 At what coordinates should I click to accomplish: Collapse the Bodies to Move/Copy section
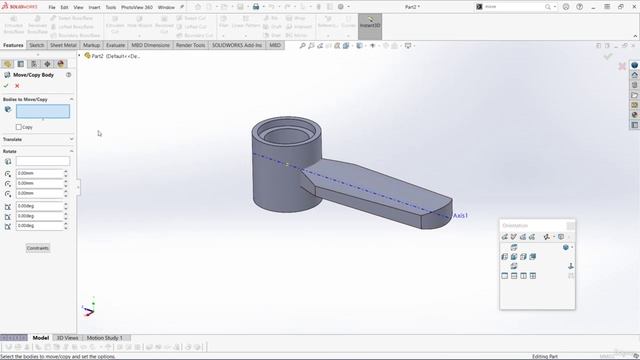[x=71, y=99]
